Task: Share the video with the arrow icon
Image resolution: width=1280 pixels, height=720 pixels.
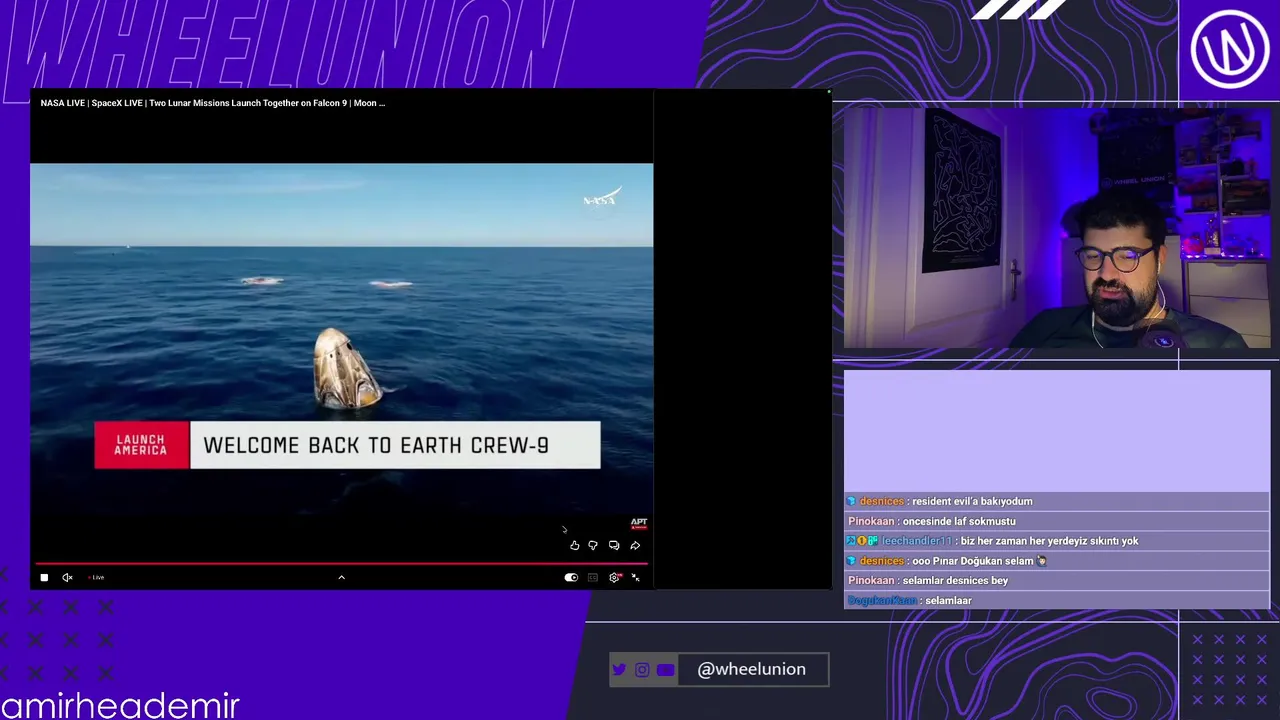Action: (635, 545)
